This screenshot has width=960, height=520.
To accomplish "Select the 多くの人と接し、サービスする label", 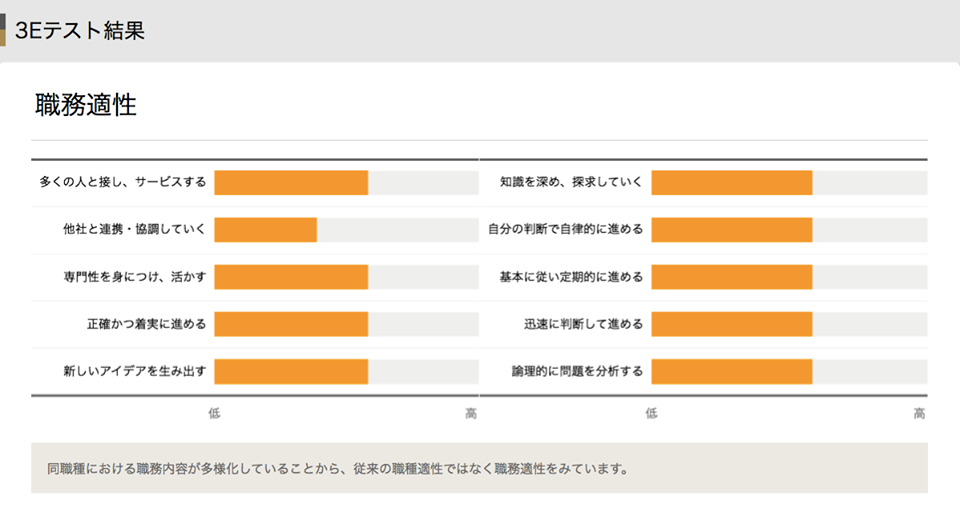I will [122, 183].
